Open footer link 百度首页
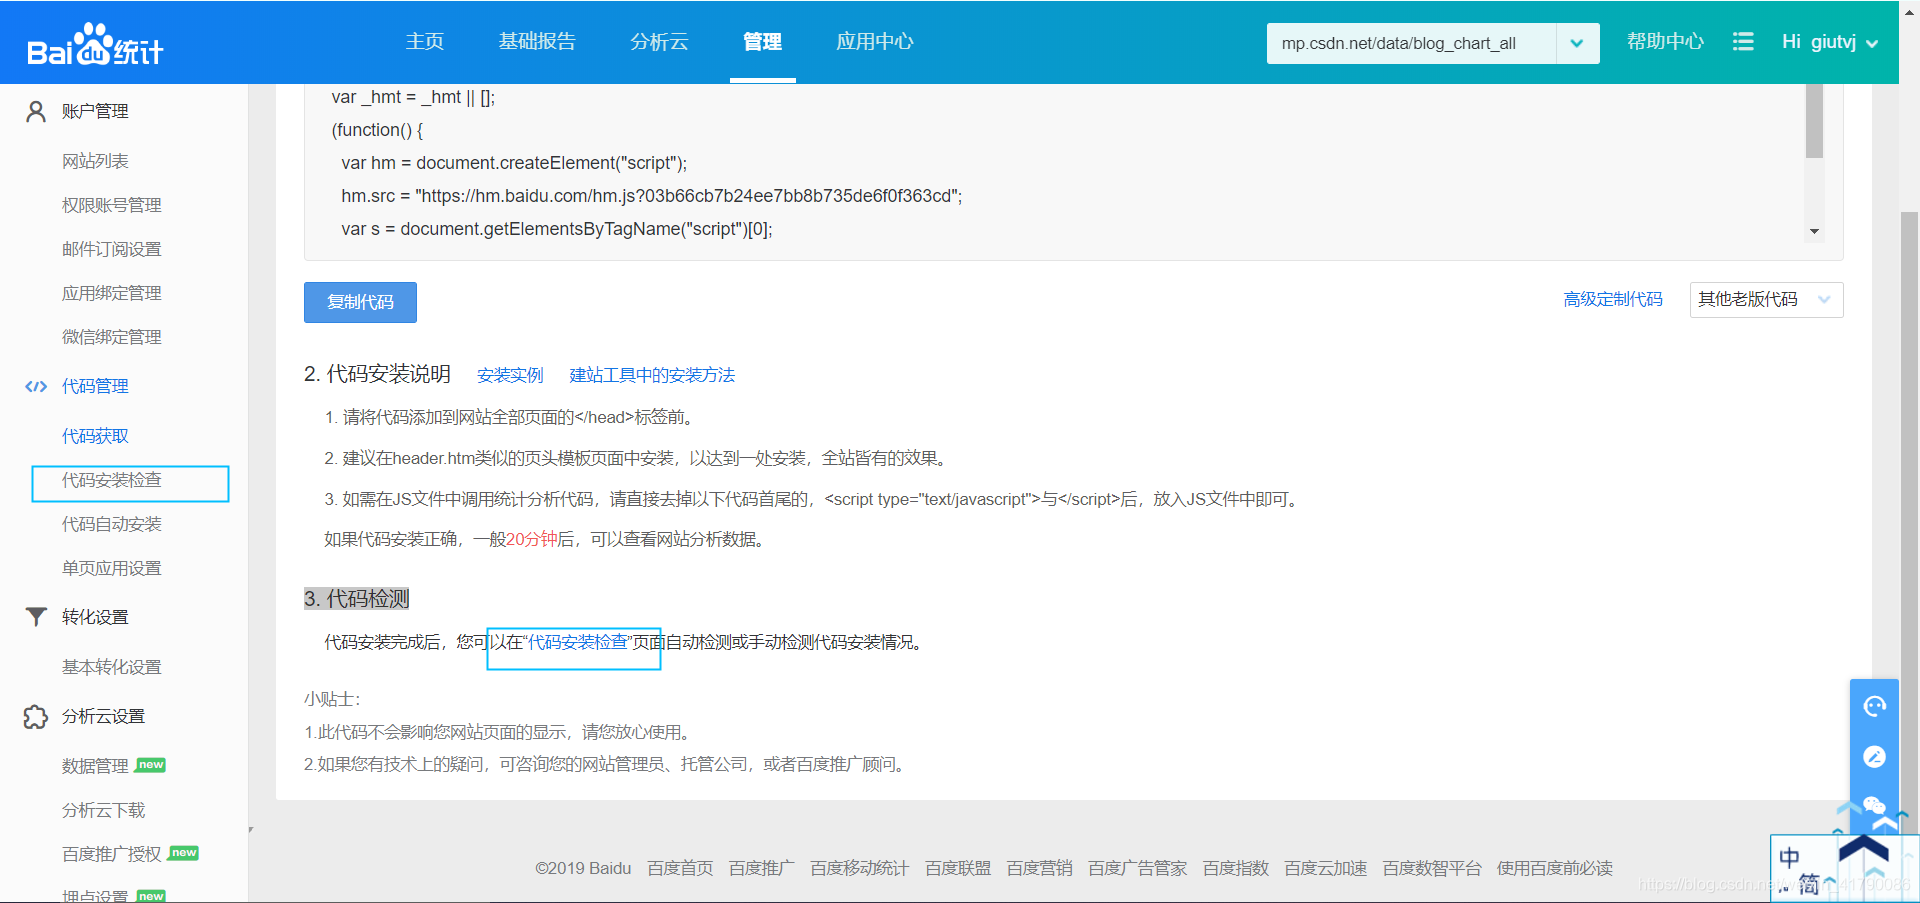The height and width of the screenshot is (903, 1920). [680, 868]
